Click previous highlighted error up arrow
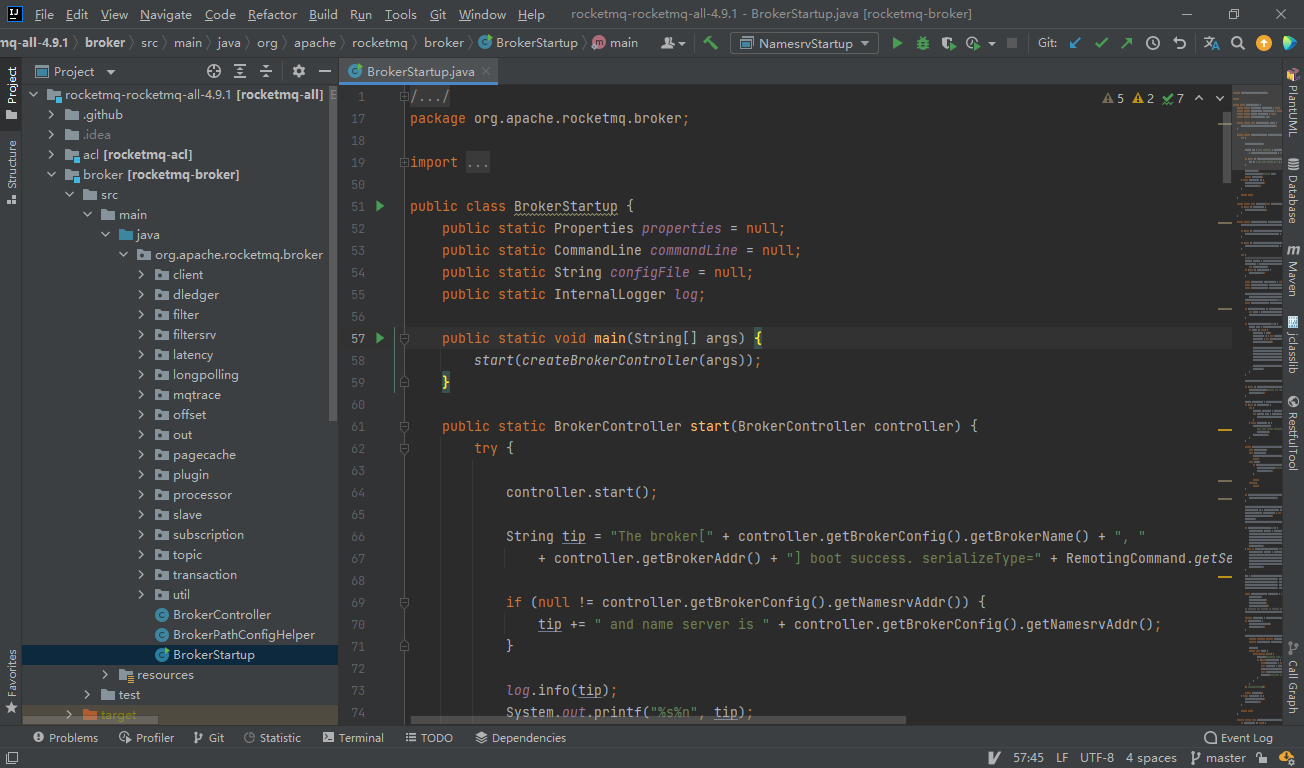The width and height of the screenshot is (1304, 768). [x=1200, y=98]
